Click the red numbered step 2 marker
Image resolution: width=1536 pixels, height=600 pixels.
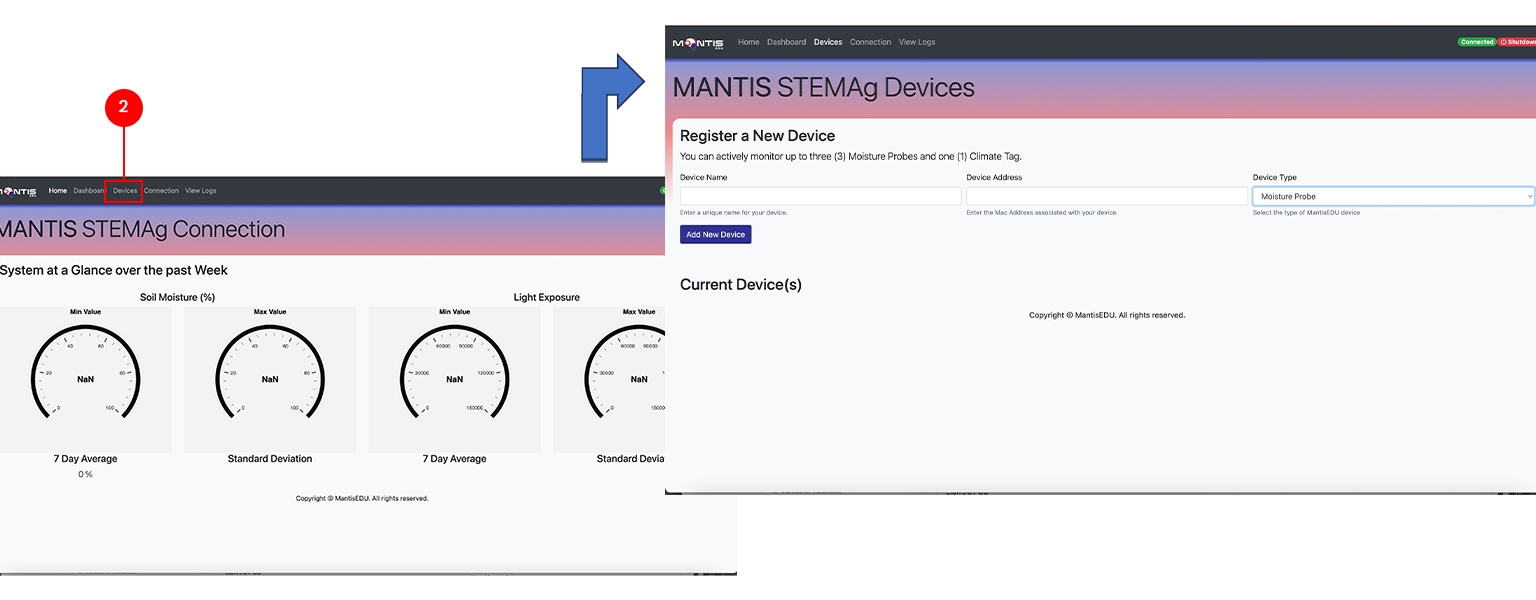pos(124,108)
